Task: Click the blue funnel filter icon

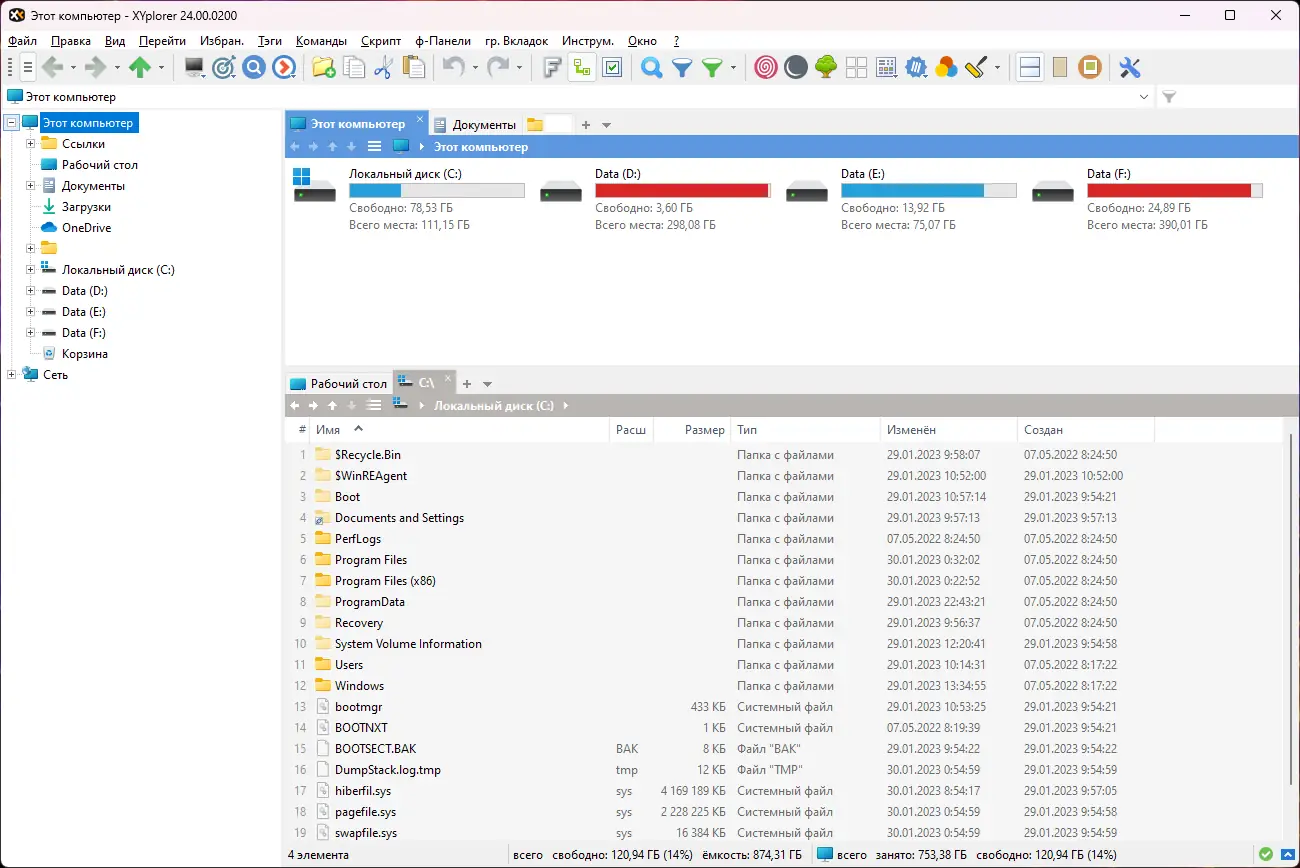Action: (x=682, y=68)
